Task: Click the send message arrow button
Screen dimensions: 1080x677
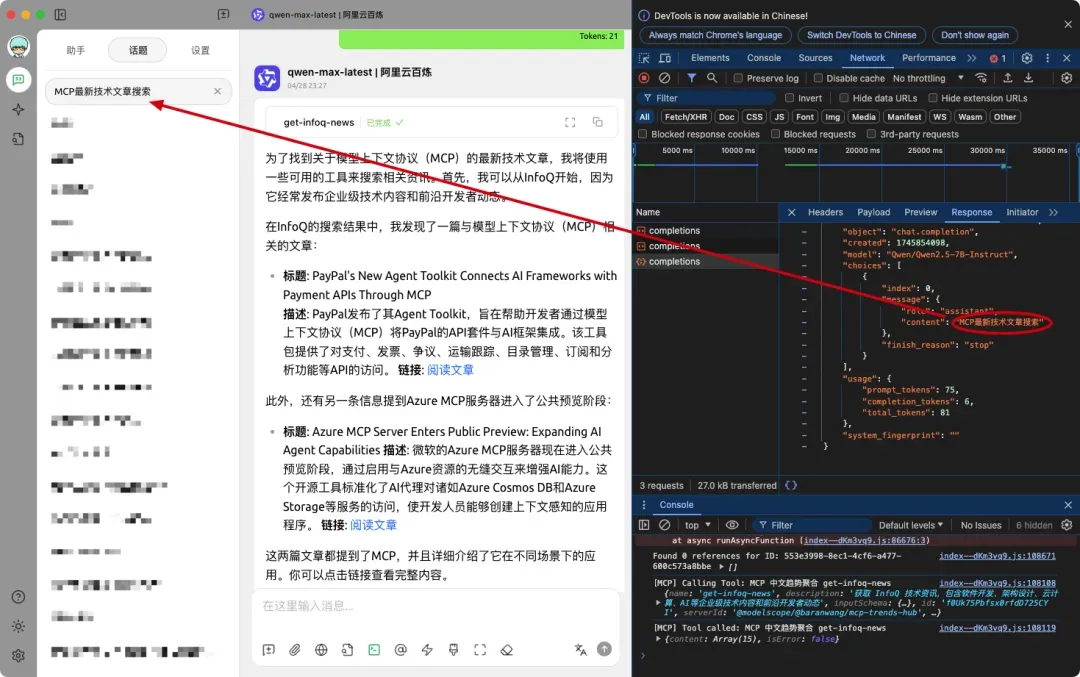Action: pyautogui.click(x=604, y=649)
